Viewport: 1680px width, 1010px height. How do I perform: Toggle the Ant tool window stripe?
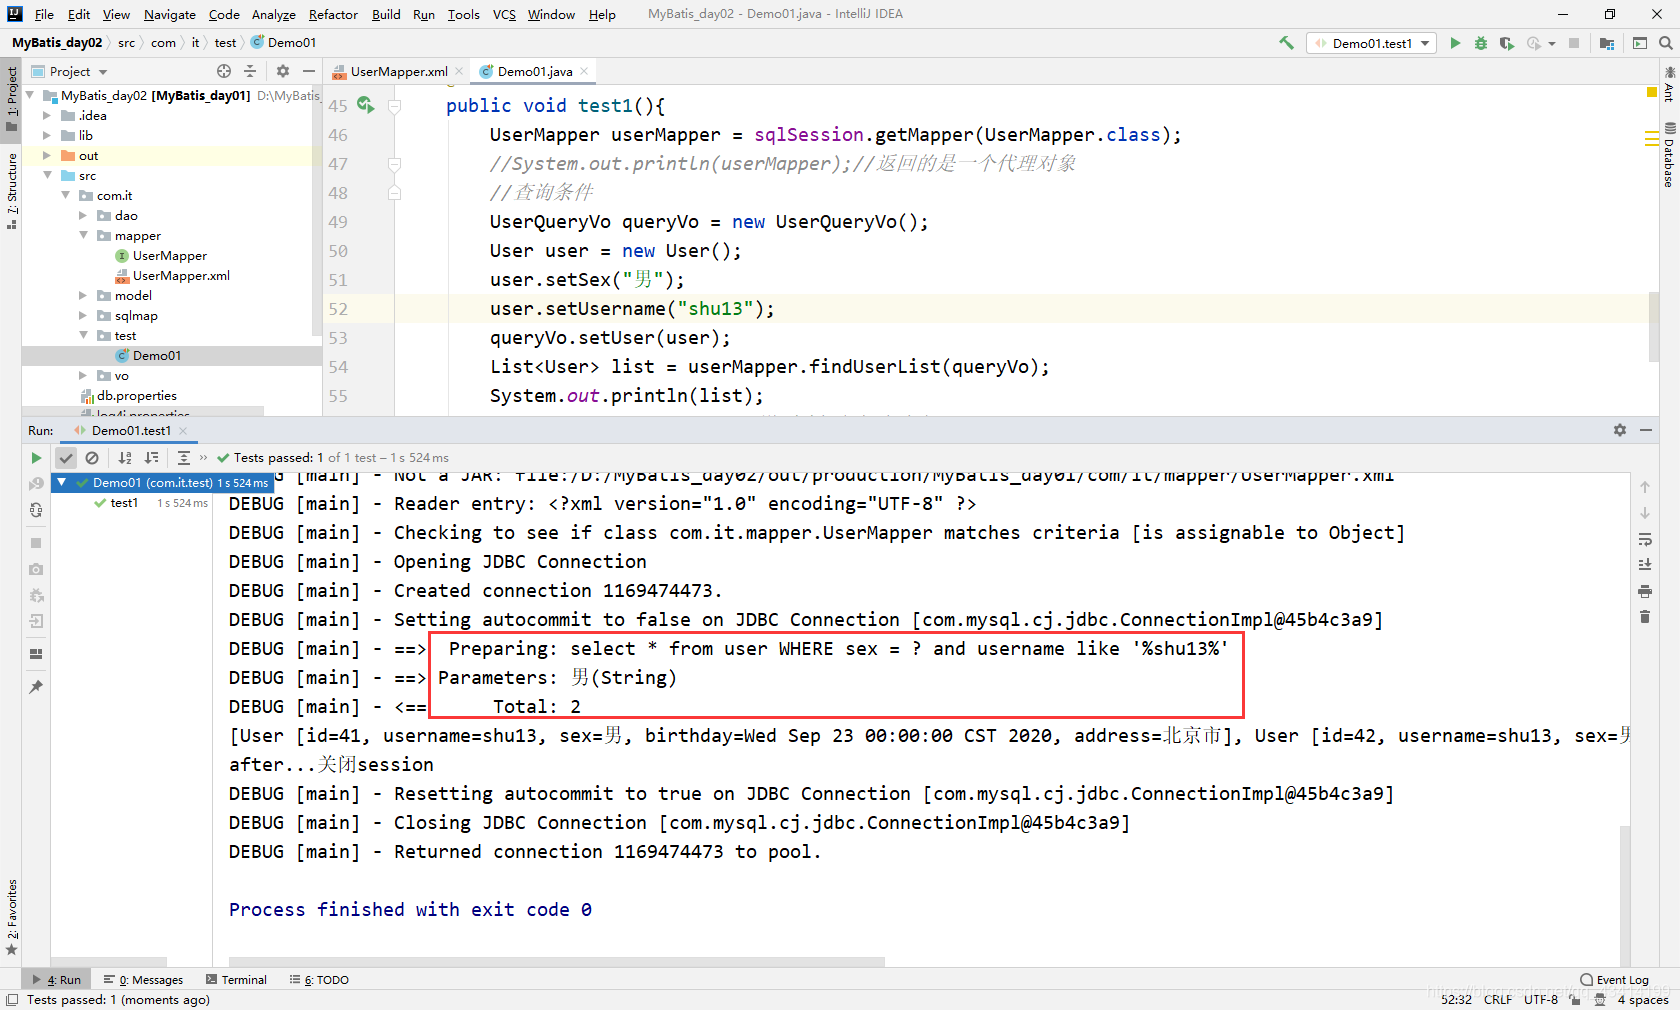click(1669, 84)
